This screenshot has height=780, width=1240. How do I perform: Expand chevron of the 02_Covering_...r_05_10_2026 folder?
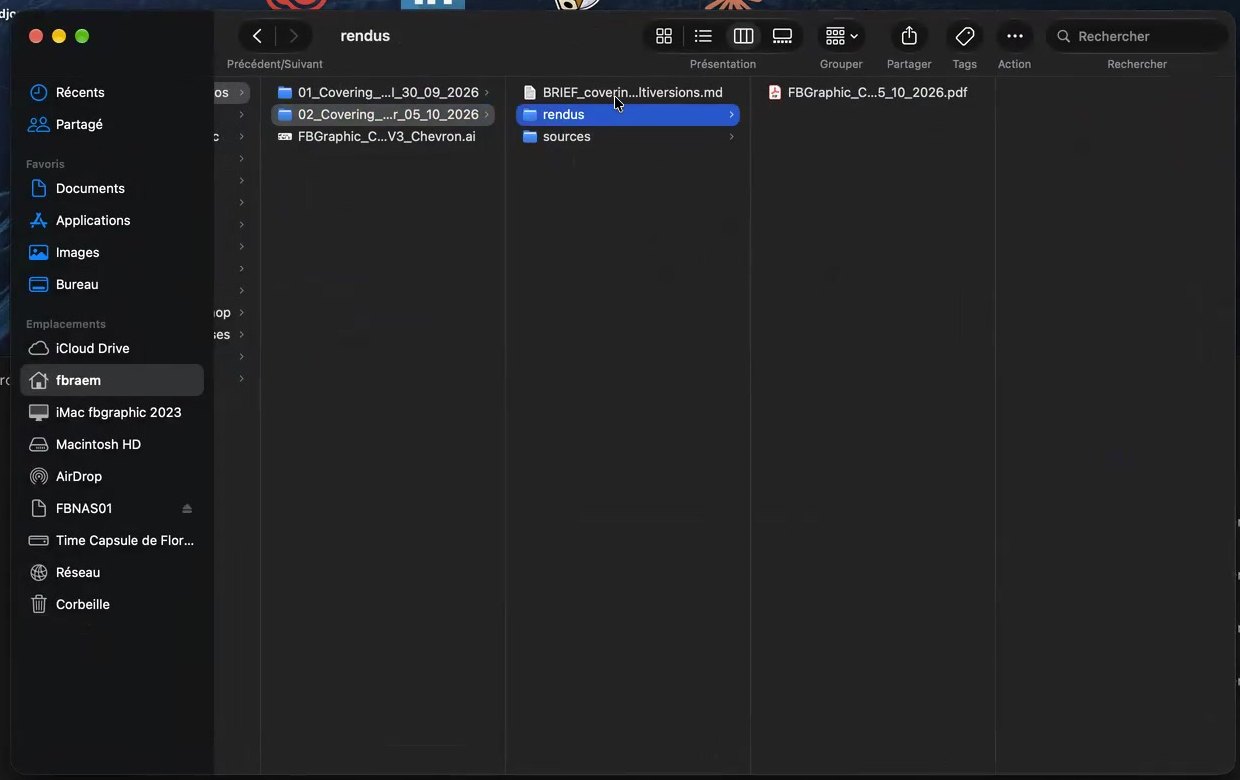486,114
